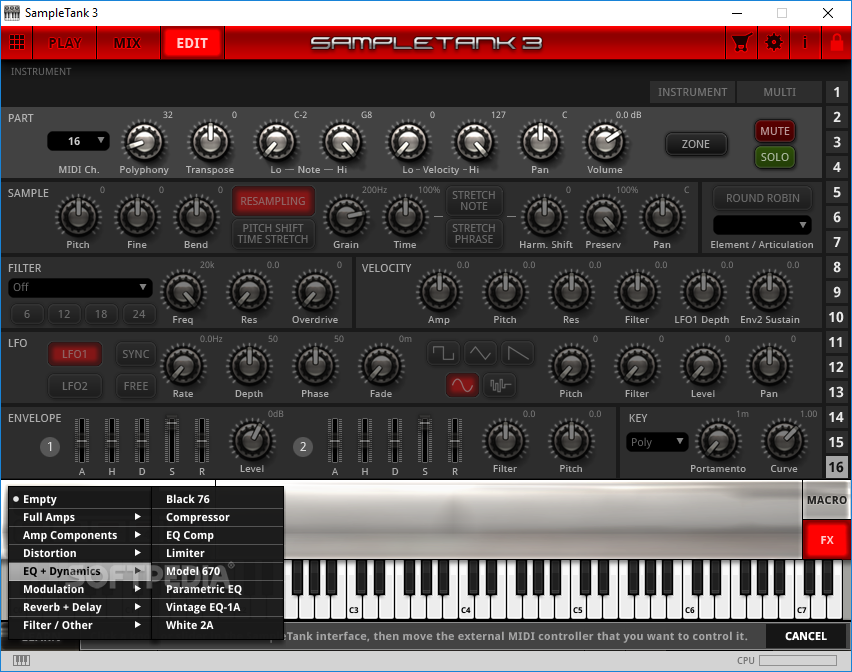Image resolution: width=852 pixels, height=672 pixels.
Task: Click the Overdrive knob
Action: (x=315, y=292)
